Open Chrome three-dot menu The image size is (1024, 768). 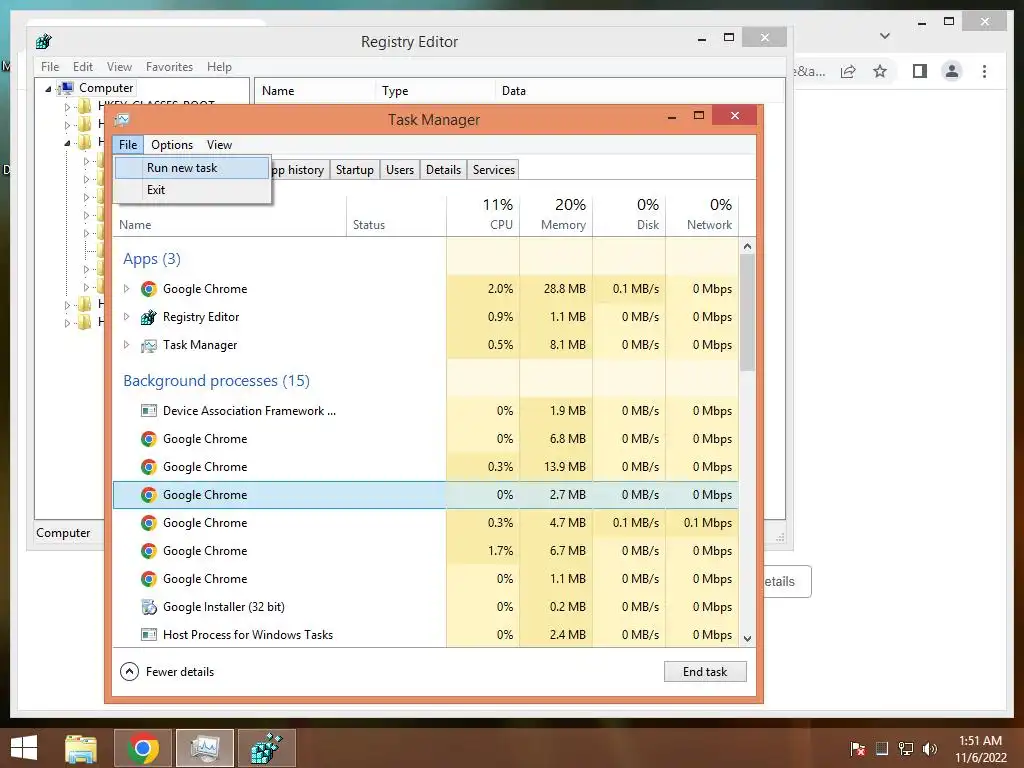[x=984, y=71]
